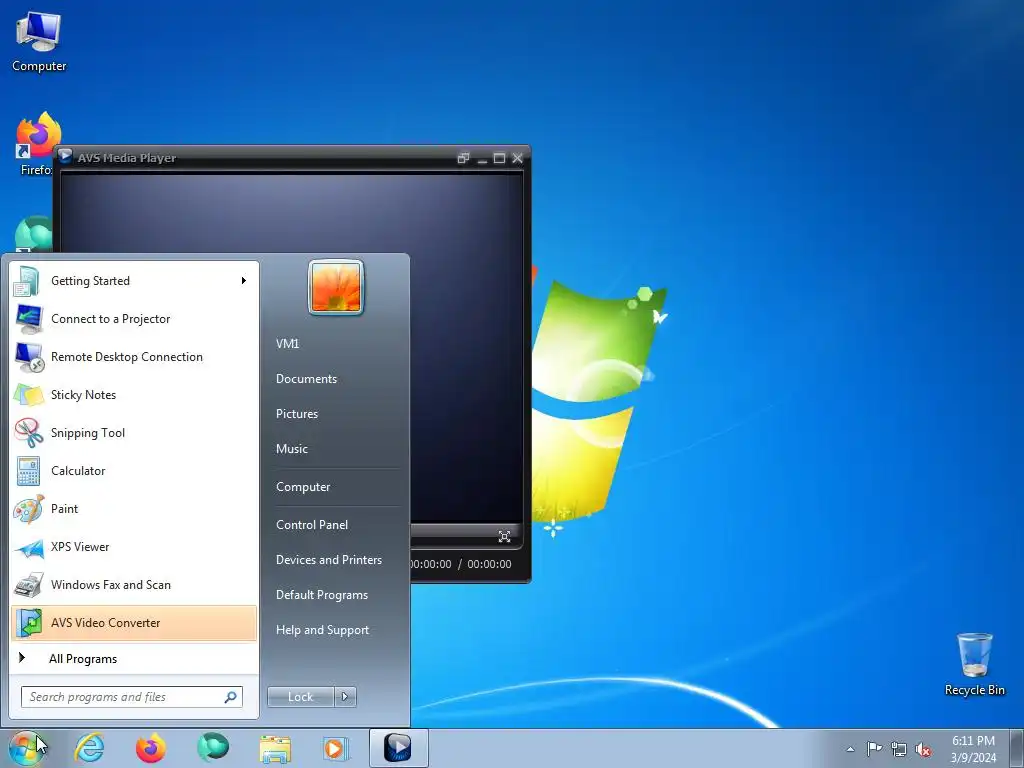Expand All Programs list
The width and height of the screenshot is (1024, 768).
(x=134, y=658)
